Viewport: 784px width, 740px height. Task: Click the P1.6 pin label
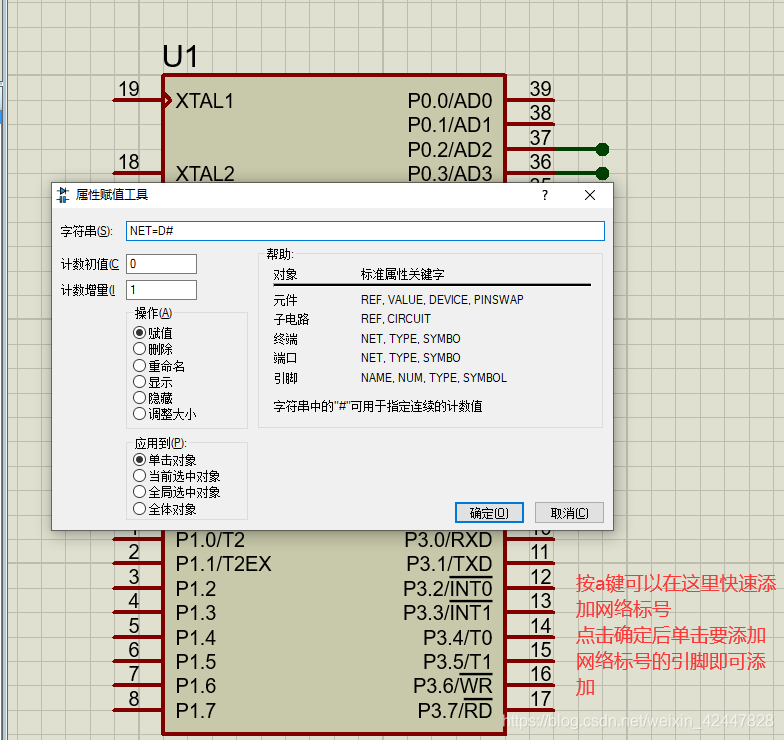196,686
